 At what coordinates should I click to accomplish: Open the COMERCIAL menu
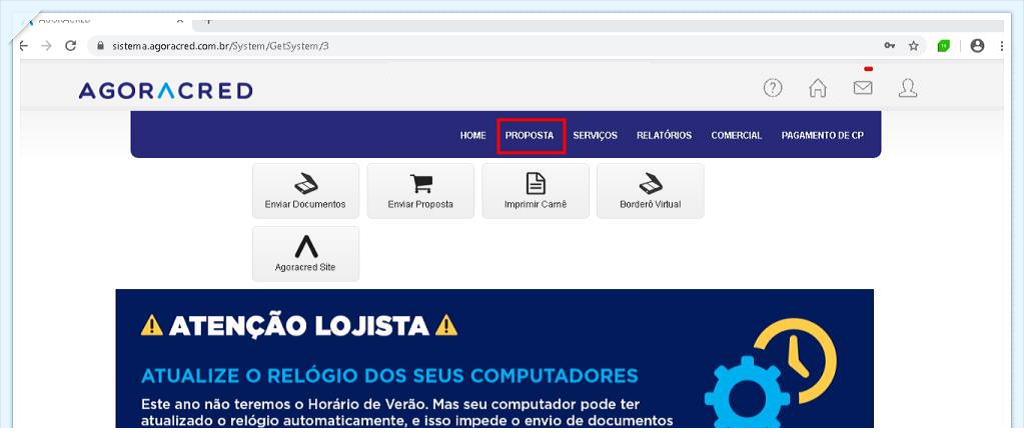[x=737, y=135]
